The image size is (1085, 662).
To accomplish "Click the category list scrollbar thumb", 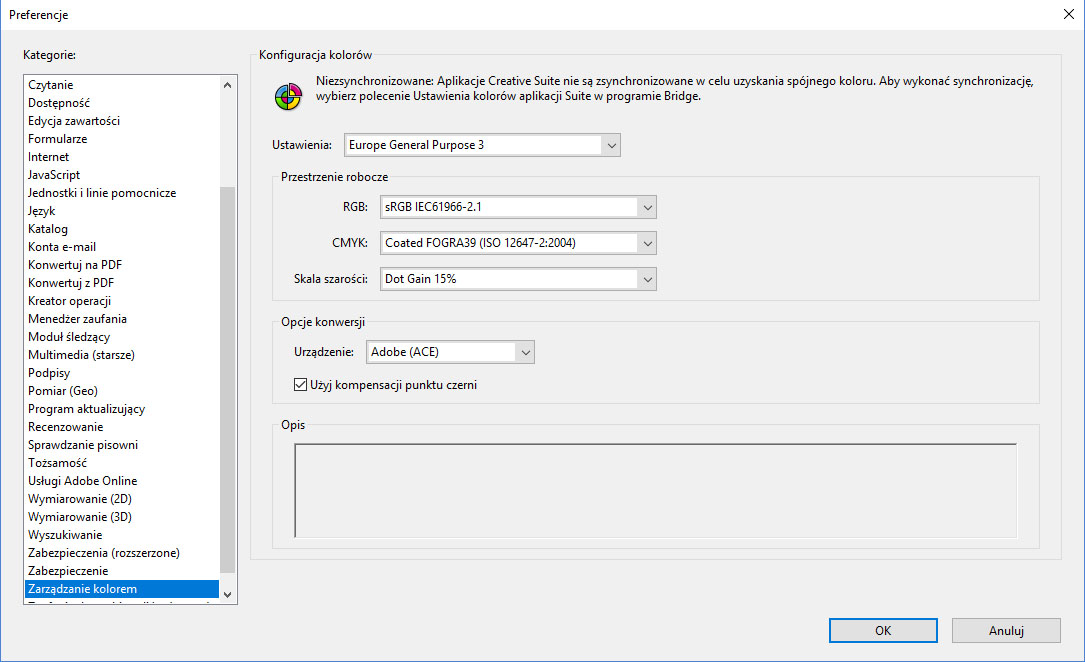I will 228,380.
